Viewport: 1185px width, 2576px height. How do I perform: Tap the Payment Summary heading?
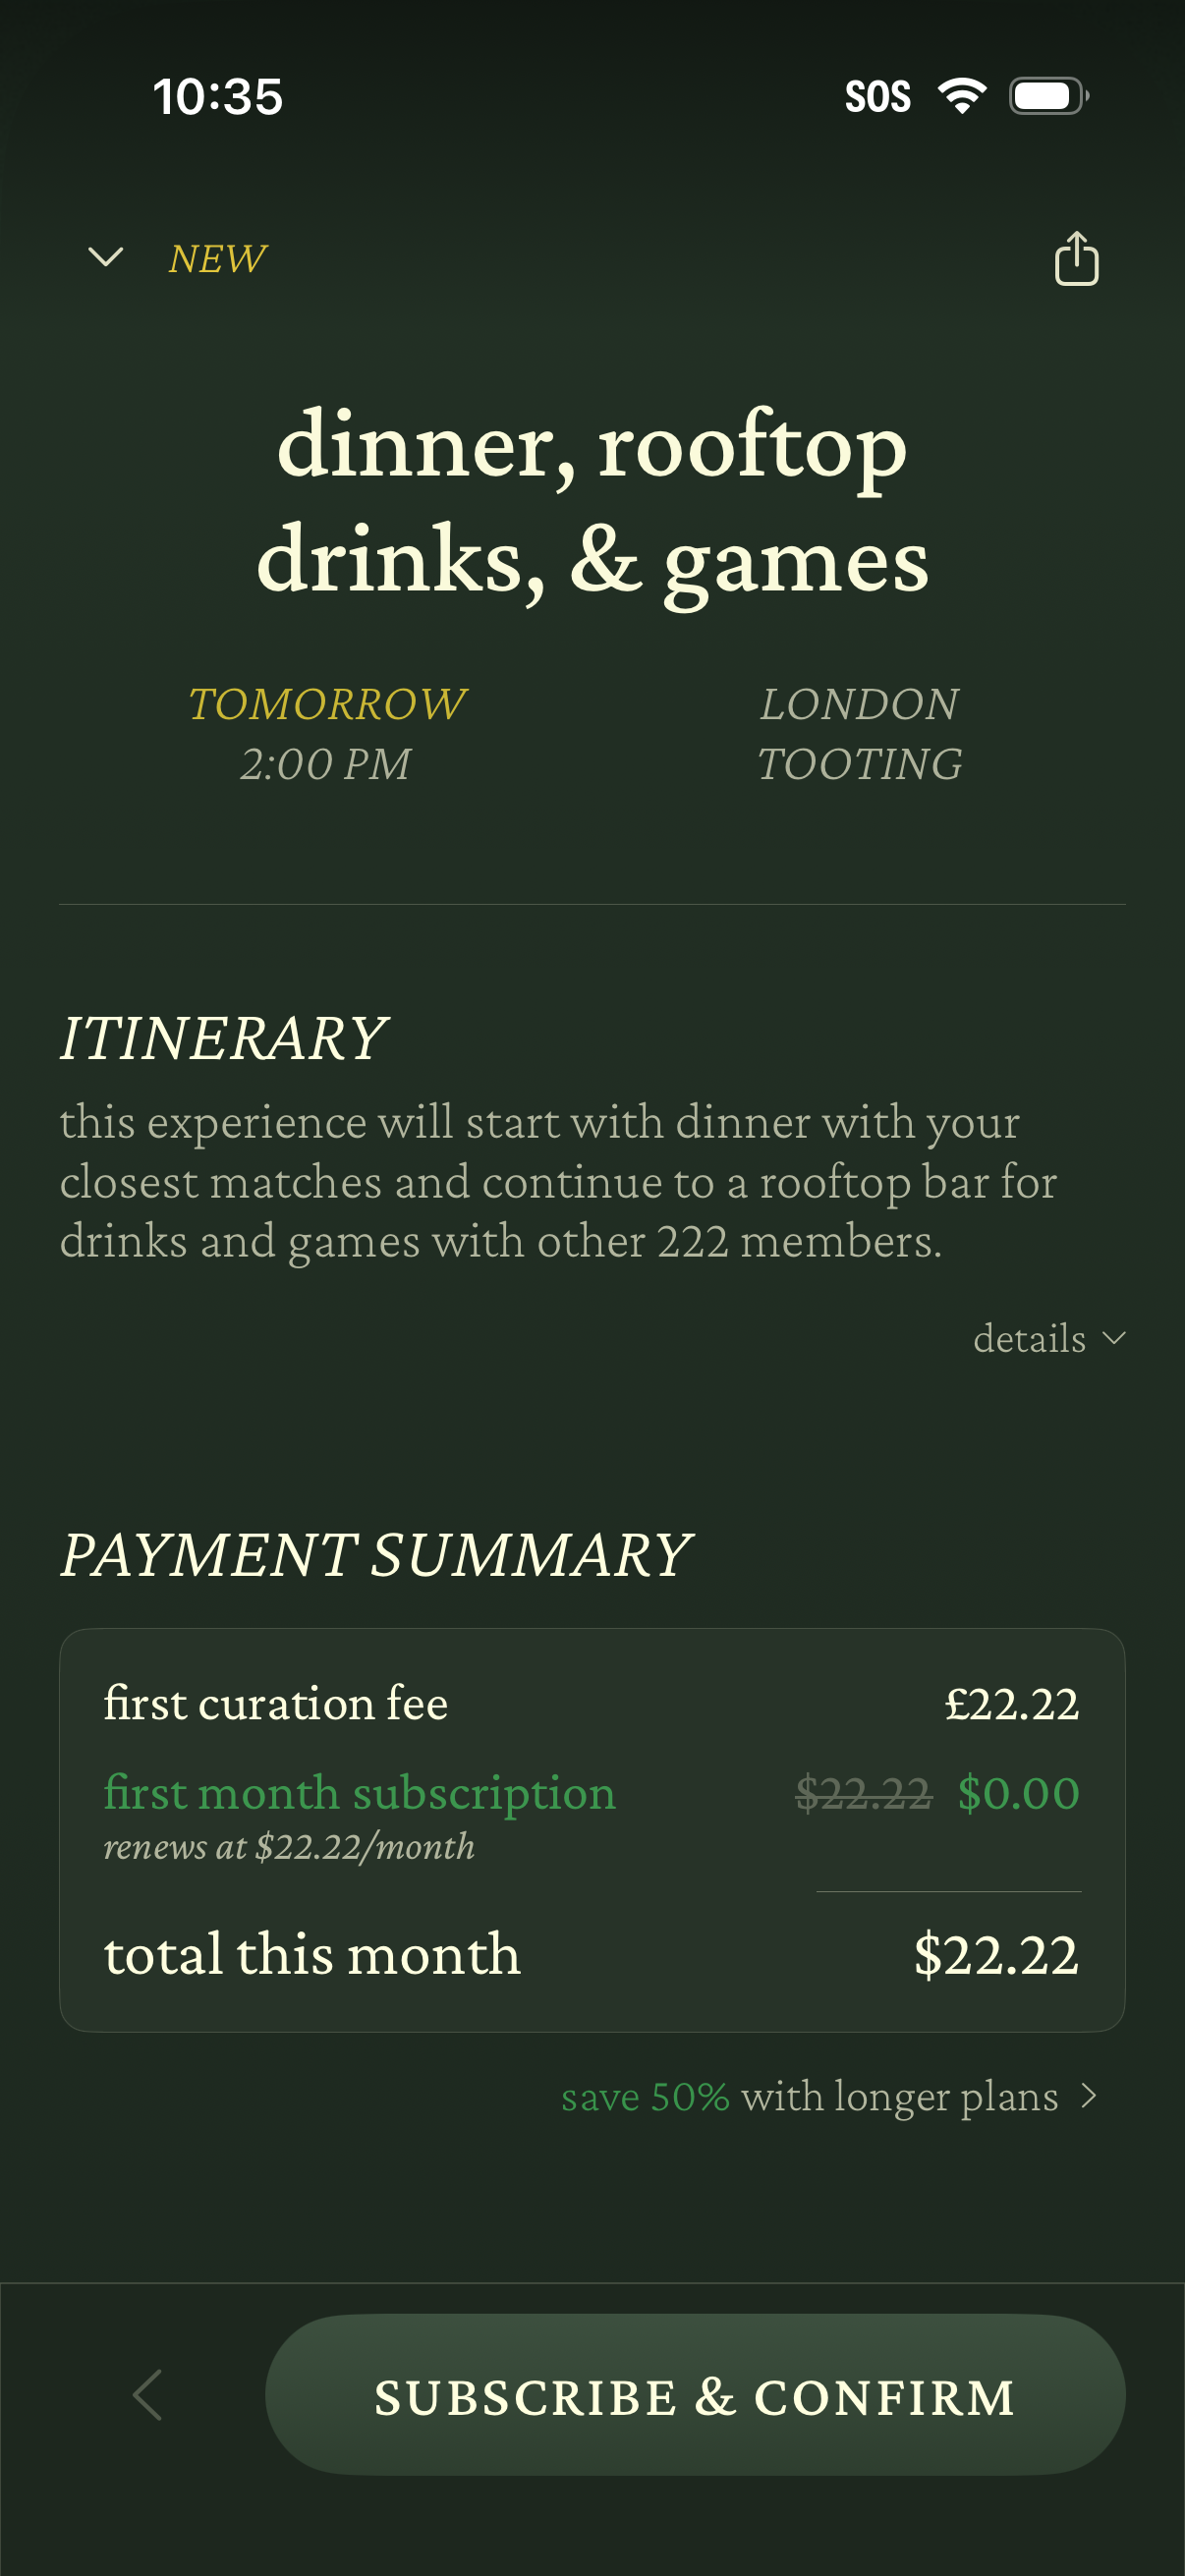[376, 1555]
